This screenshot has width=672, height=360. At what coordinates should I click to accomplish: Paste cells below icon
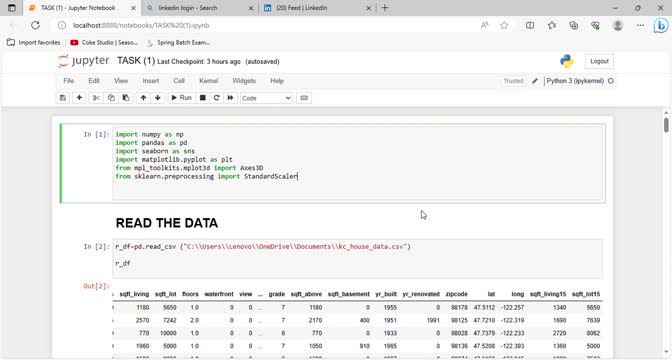point(126,98)
